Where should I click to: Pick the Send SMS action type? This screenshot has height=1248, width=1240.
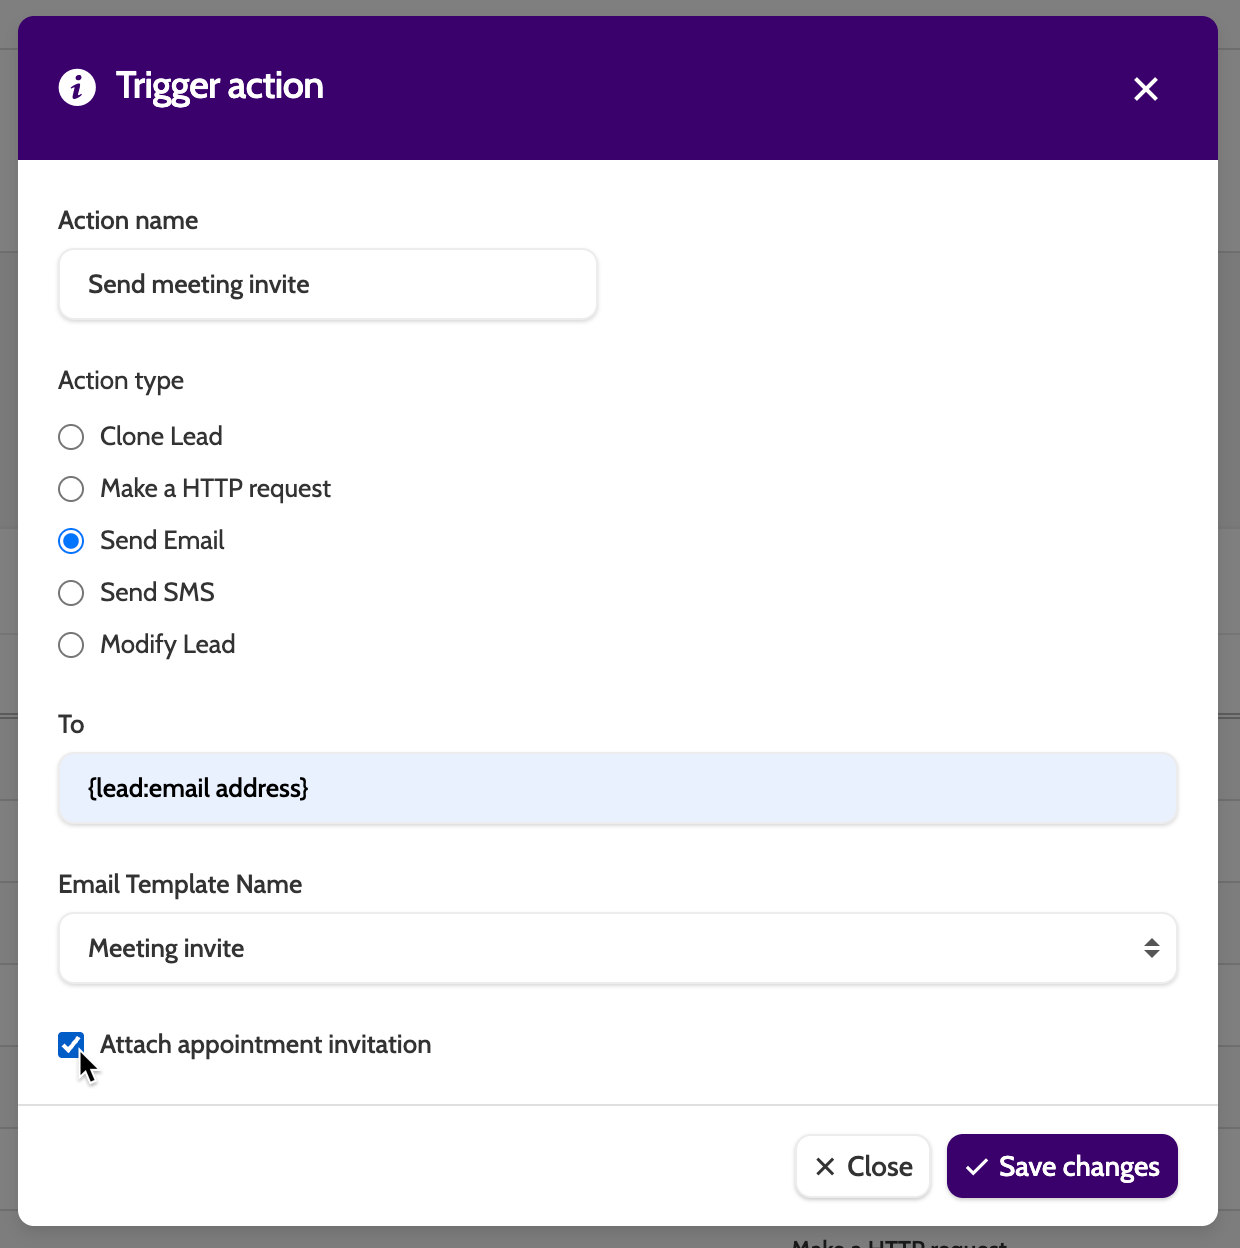(x=71, y=593)
